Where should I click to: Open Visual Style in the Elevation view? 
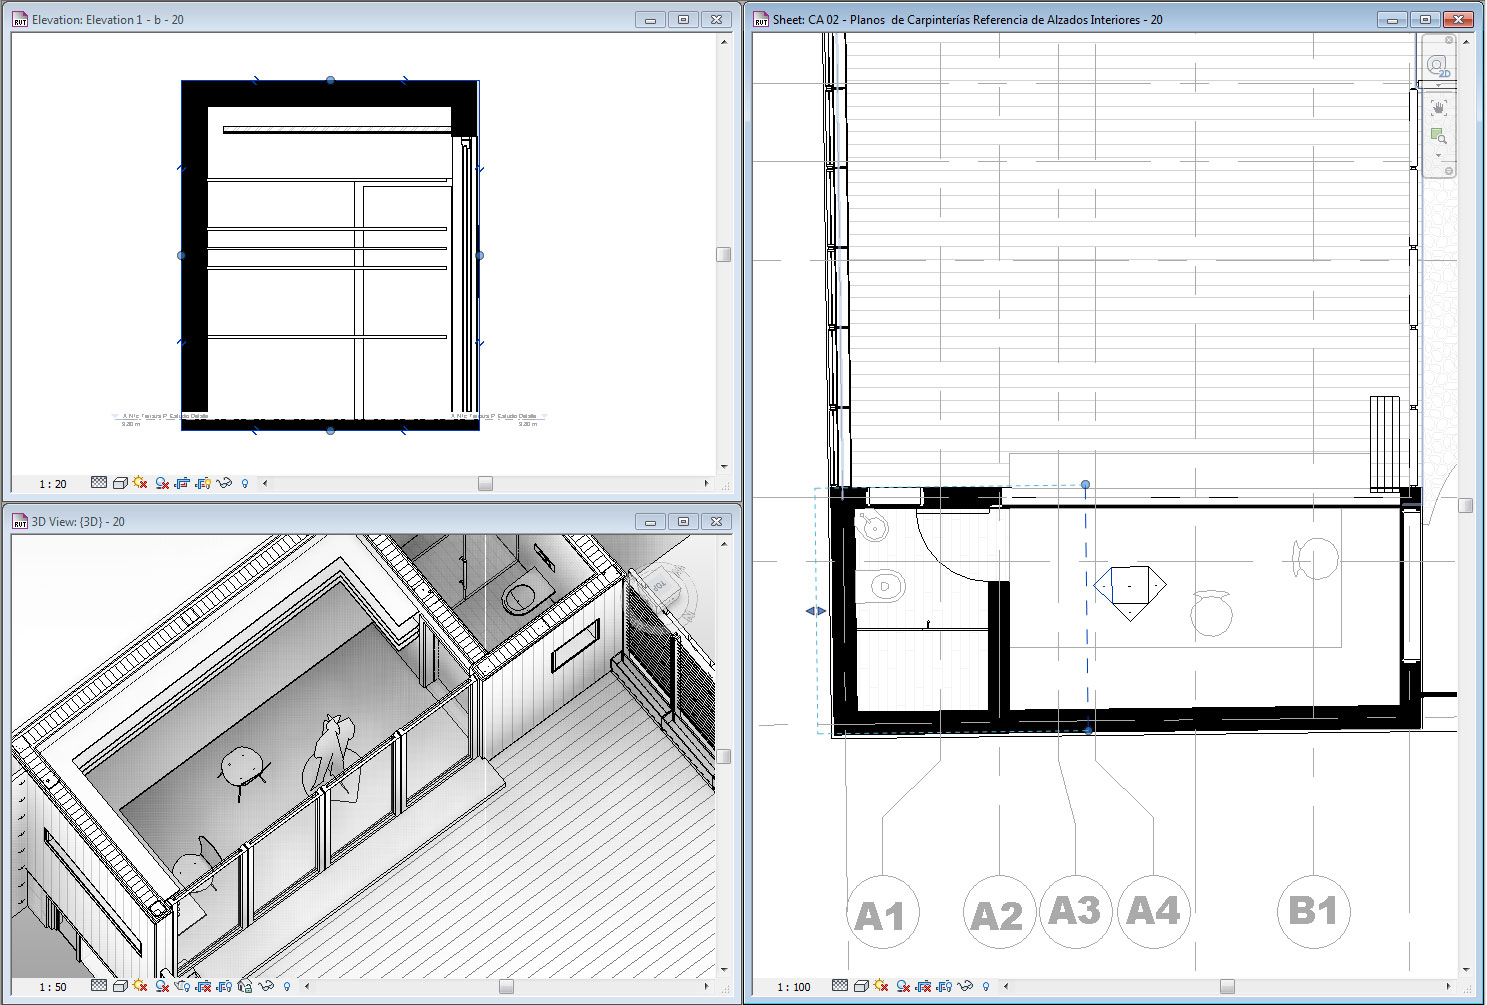point(120,483)
